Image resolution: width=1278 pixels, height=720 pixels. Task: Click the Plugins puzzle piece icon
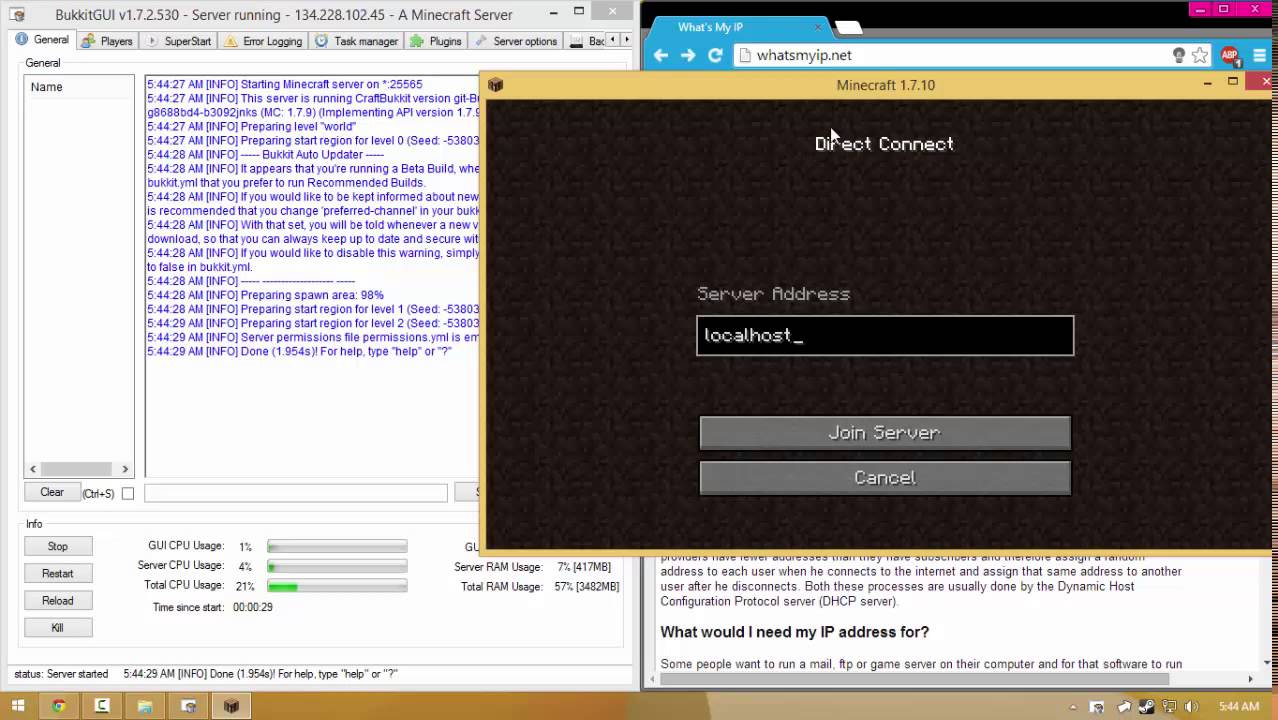tap(417, 41)
